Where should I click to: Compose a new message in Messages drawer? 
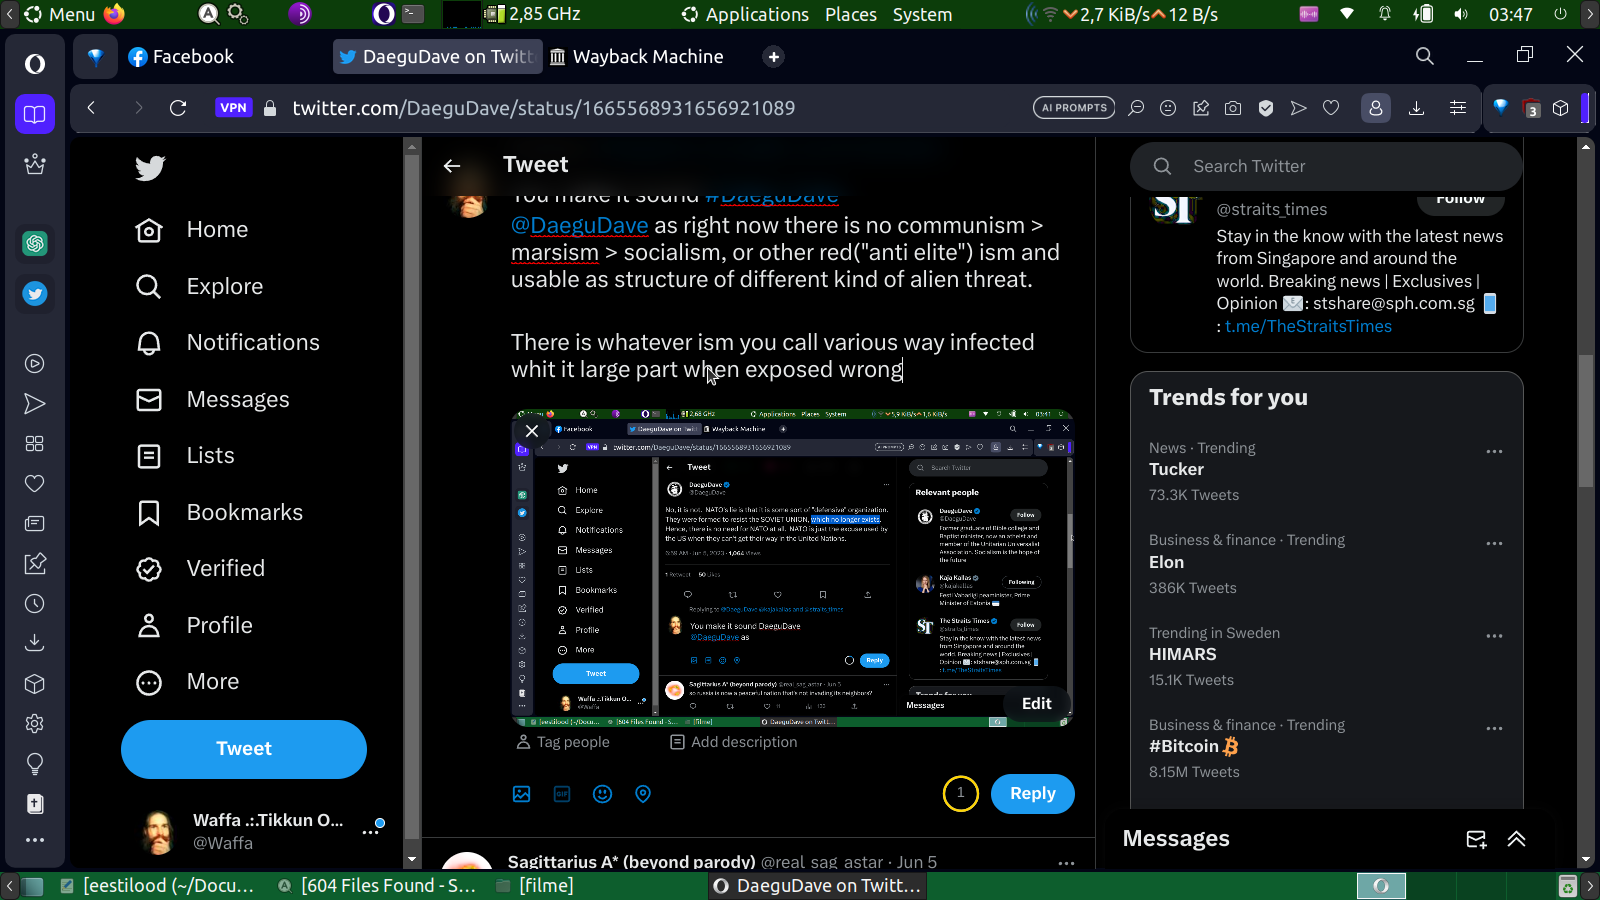(1476, 839)
